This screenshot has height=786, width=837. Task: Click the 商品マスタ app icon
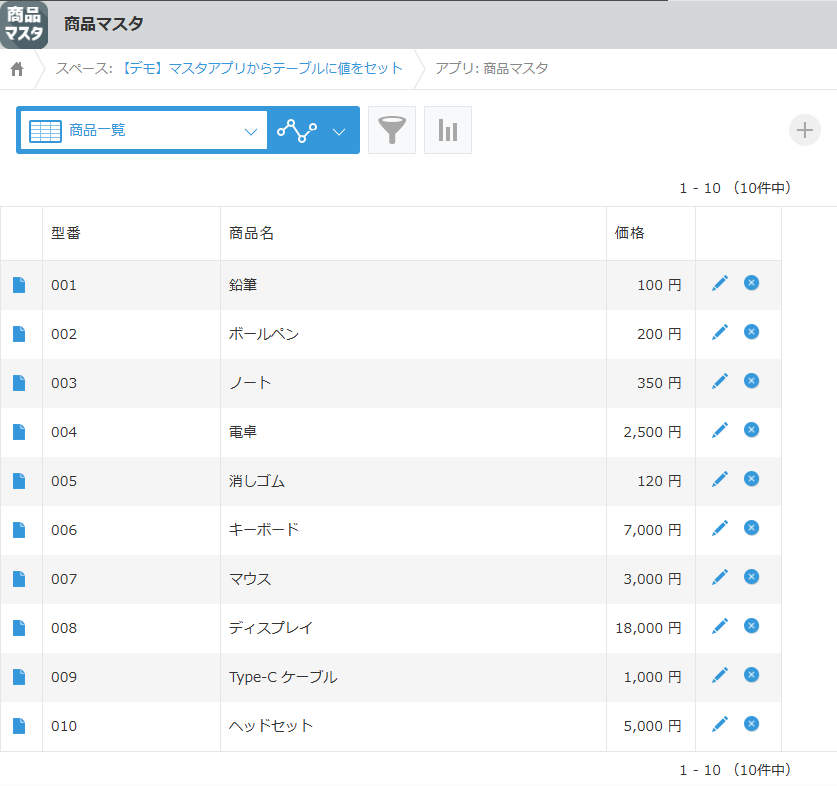[24, 24]
